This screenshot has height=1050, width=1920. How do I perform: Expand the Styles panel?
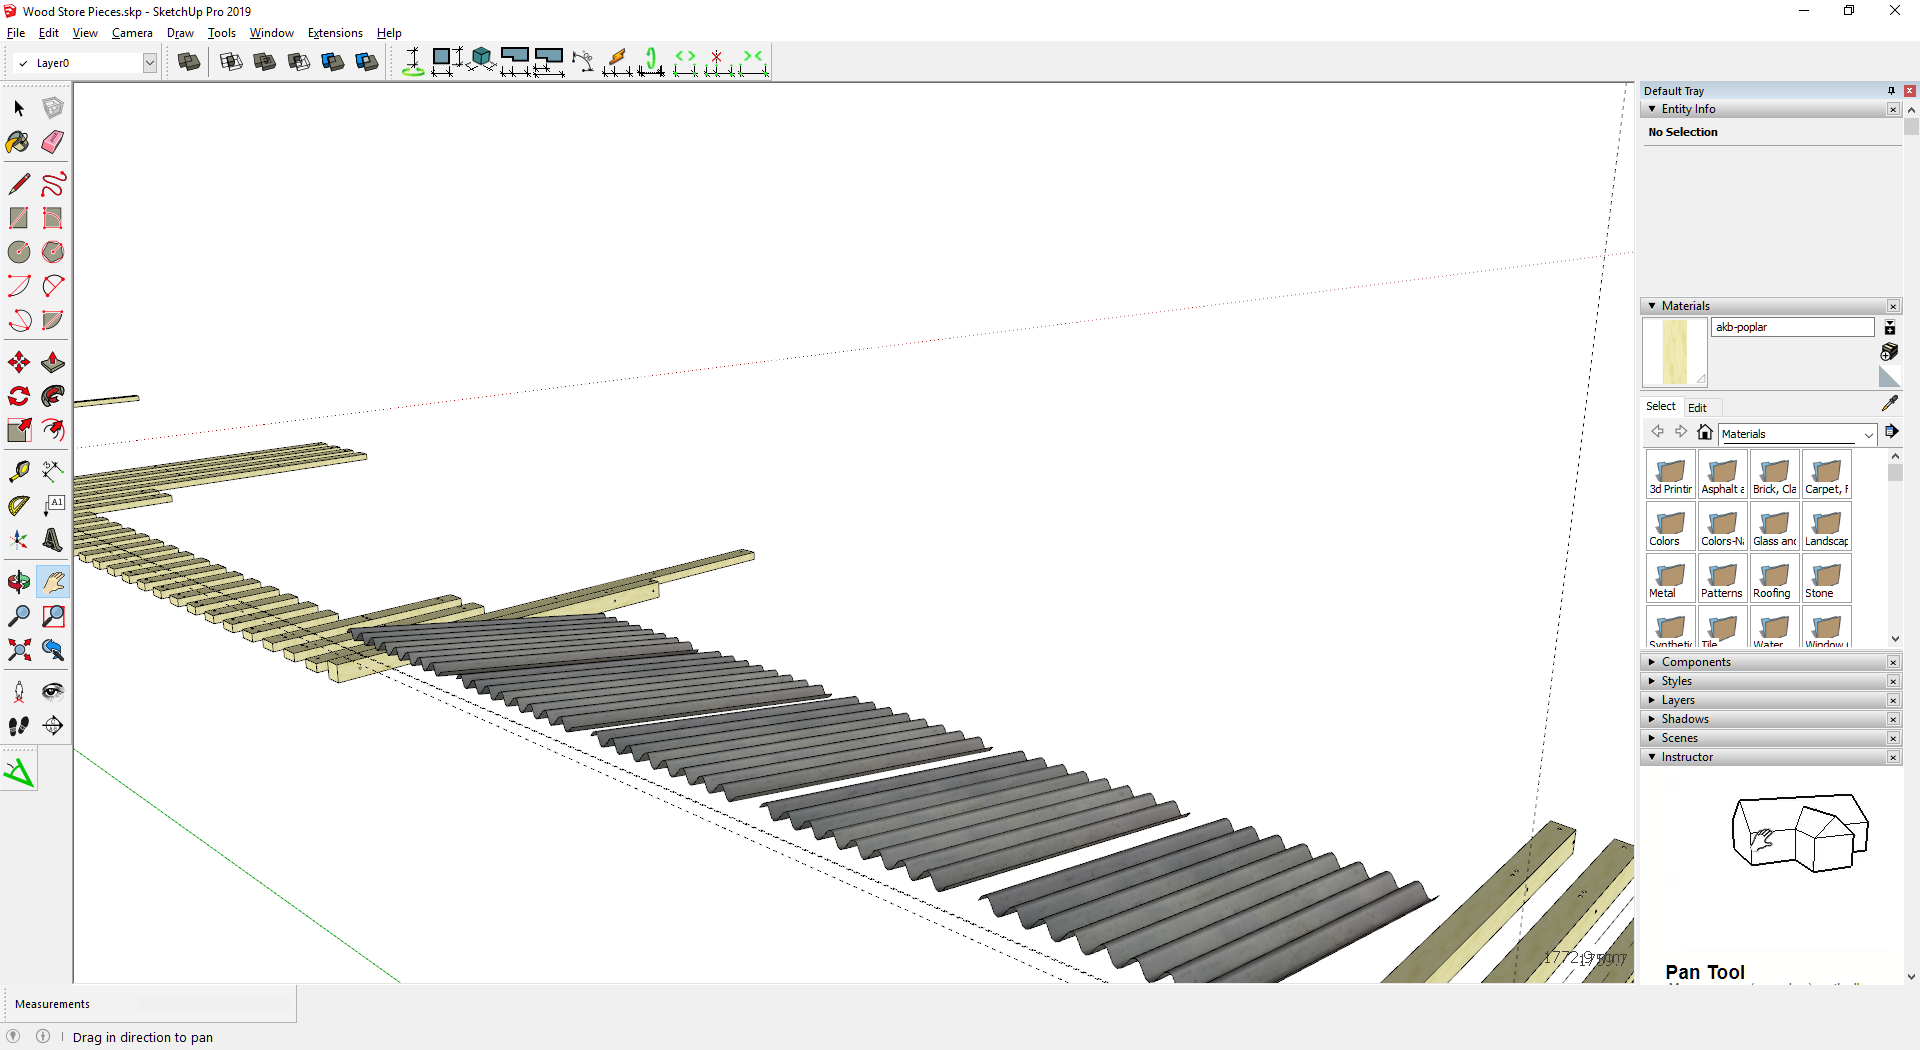(1652, 681)
